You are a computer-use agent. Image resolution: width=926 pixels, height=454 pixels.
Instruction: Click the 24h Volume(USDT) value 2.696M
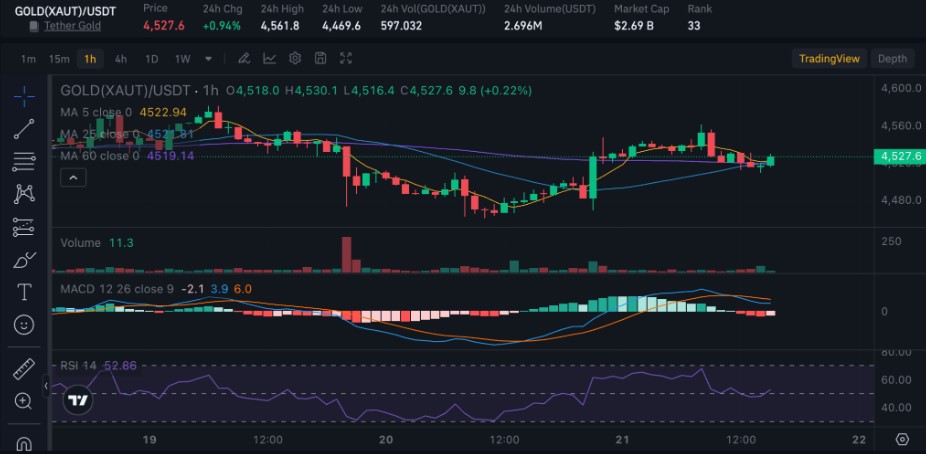coord(523,26)
